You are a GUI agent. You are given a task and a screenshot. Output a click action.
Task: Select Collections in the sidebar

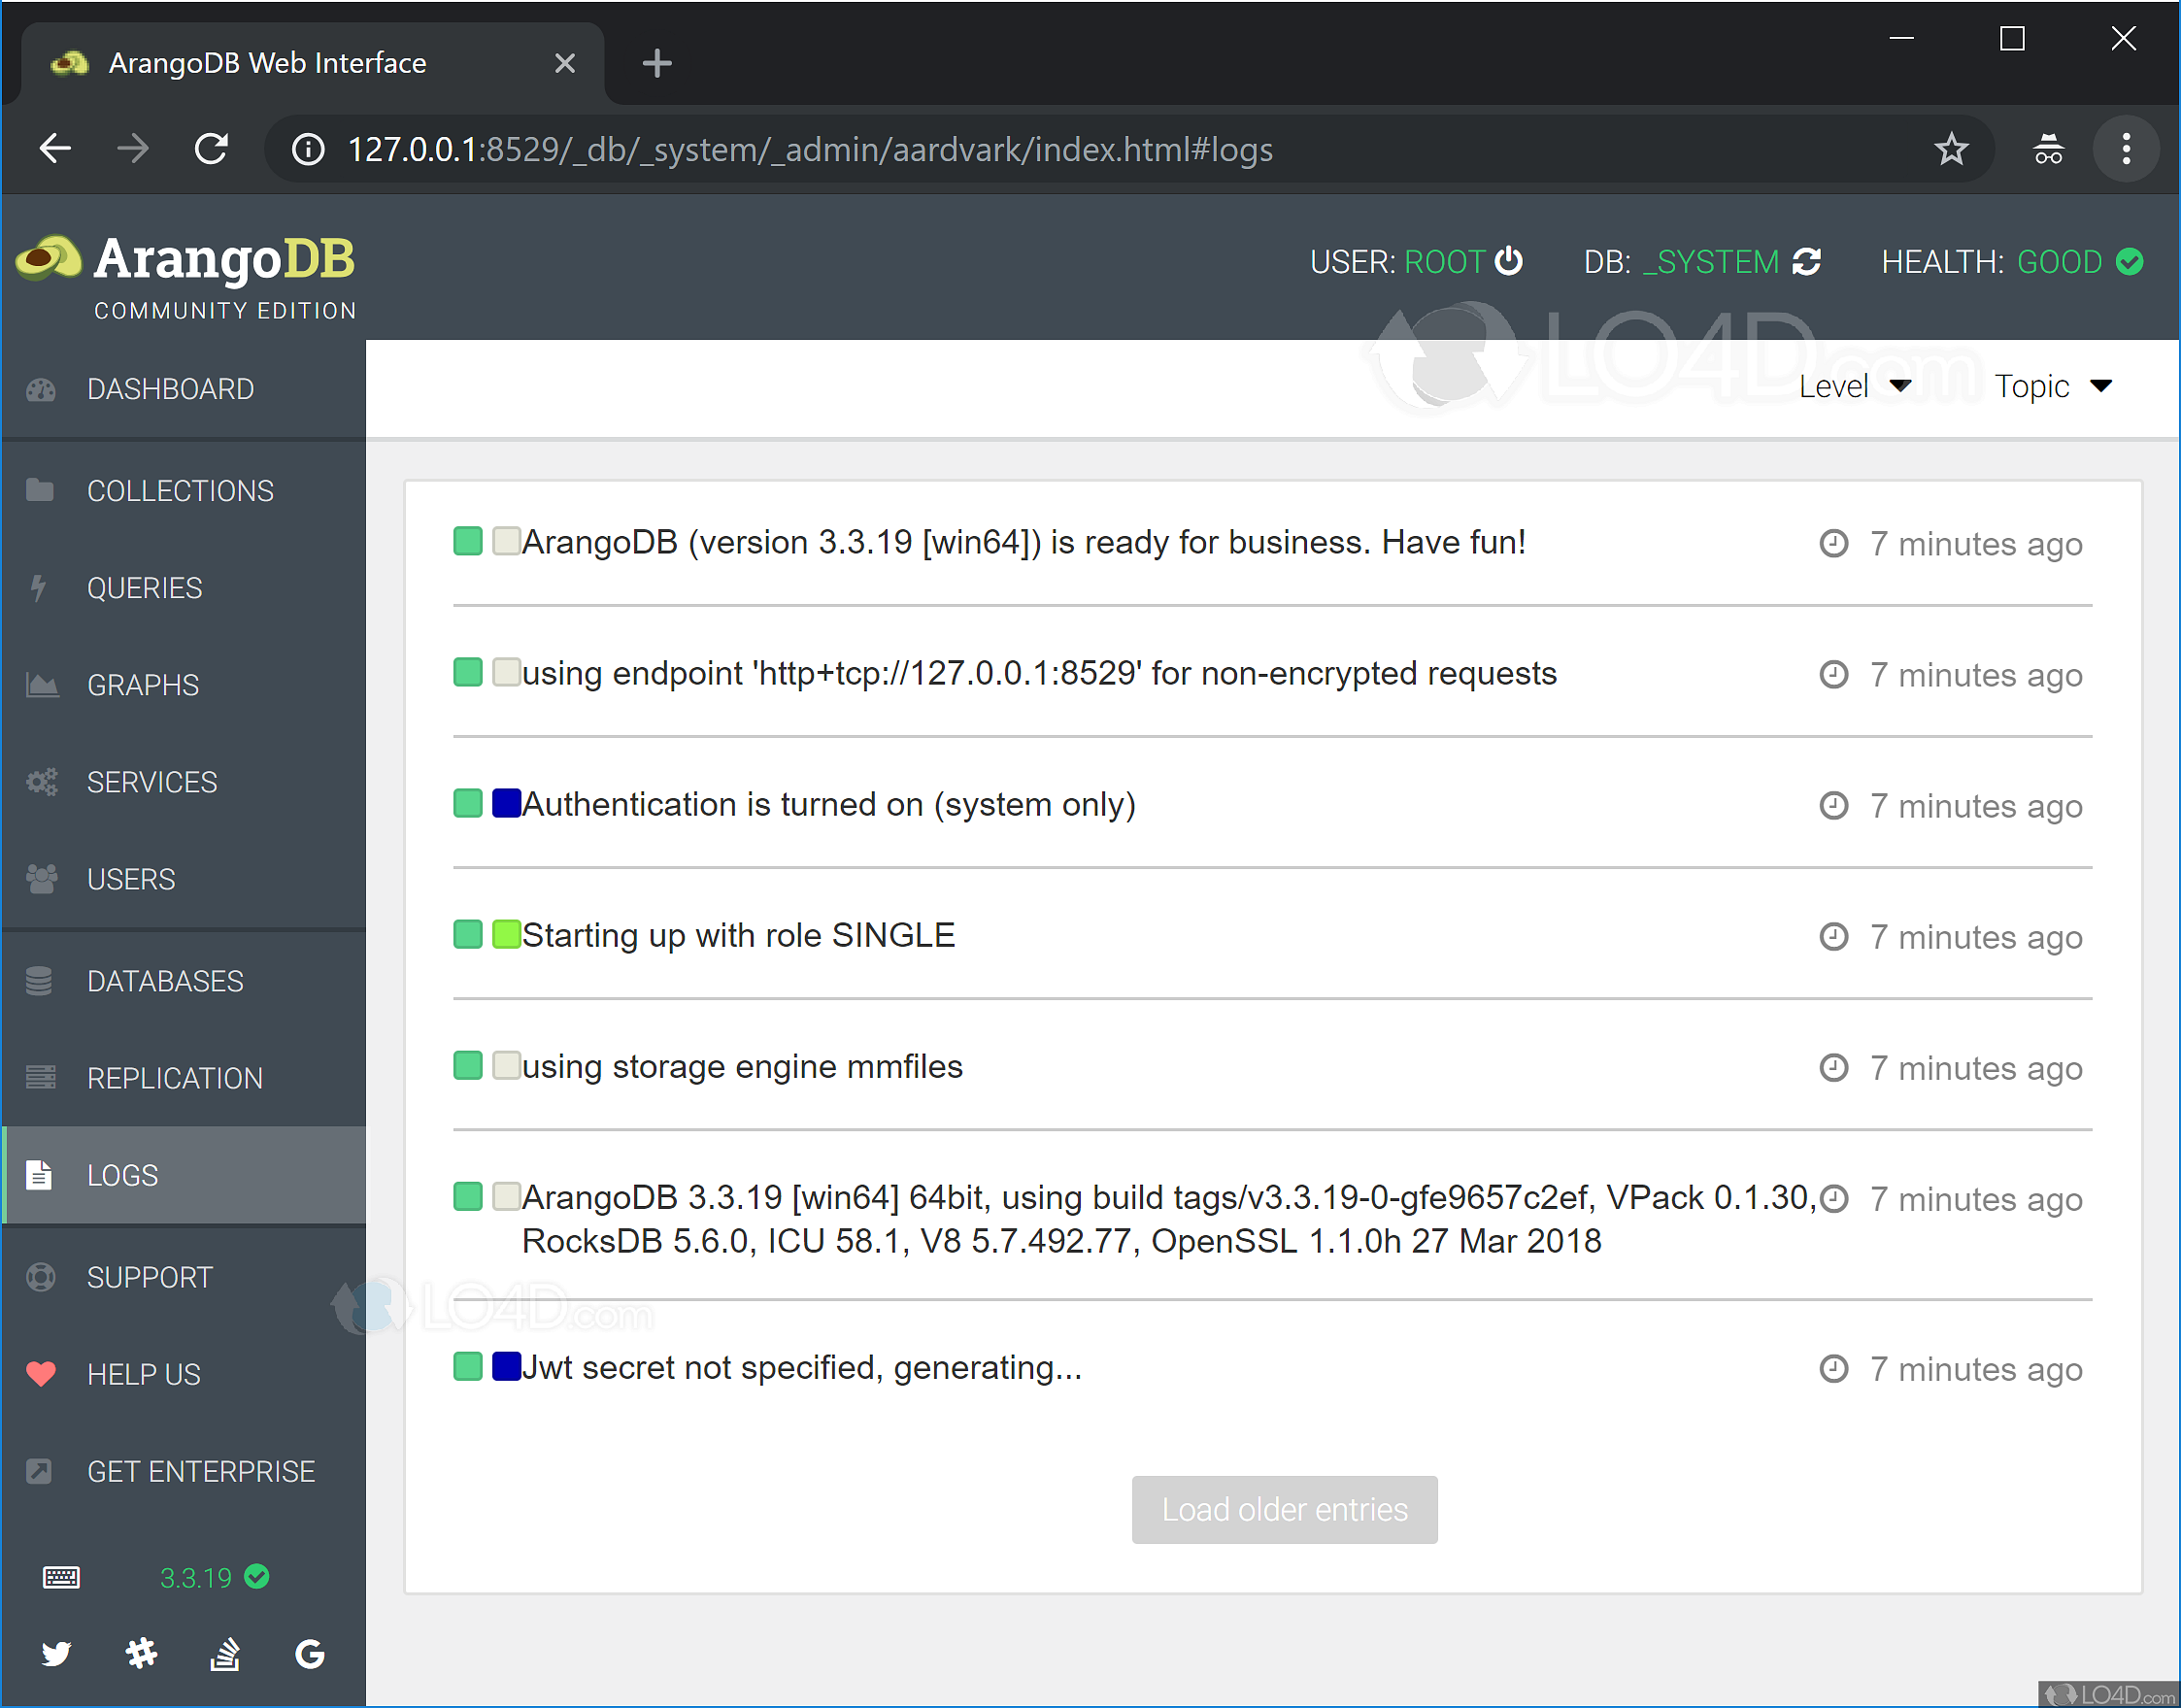(180, 490)
